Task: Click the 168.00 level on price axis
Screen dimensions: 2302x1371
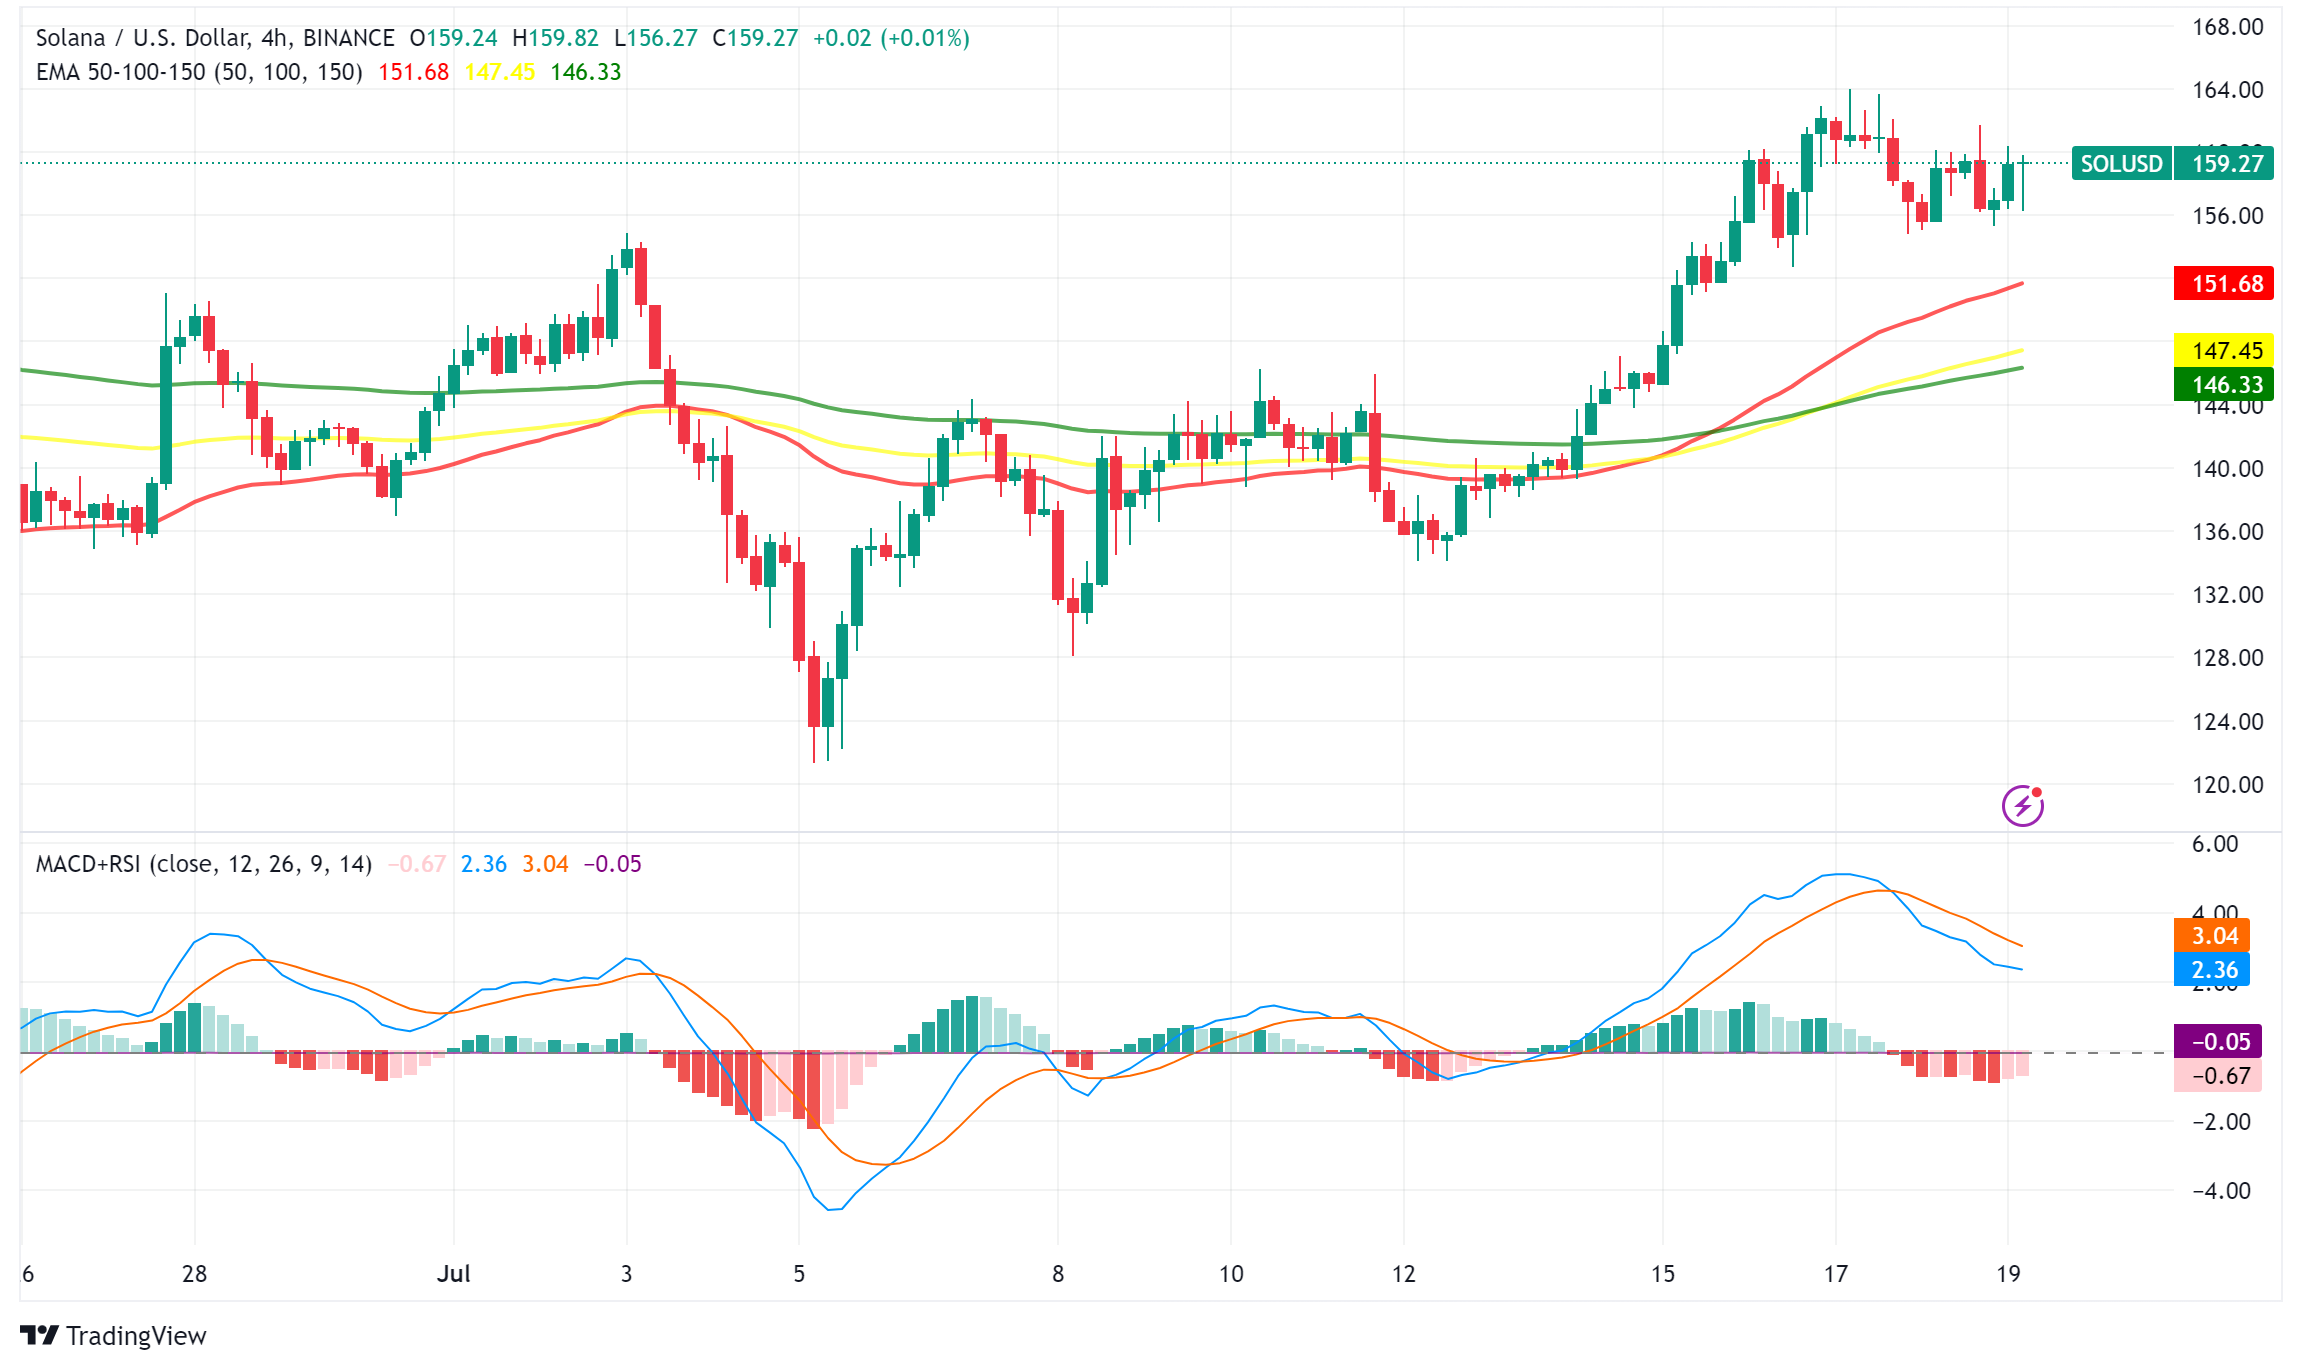Action: (x=2227, y=27)
